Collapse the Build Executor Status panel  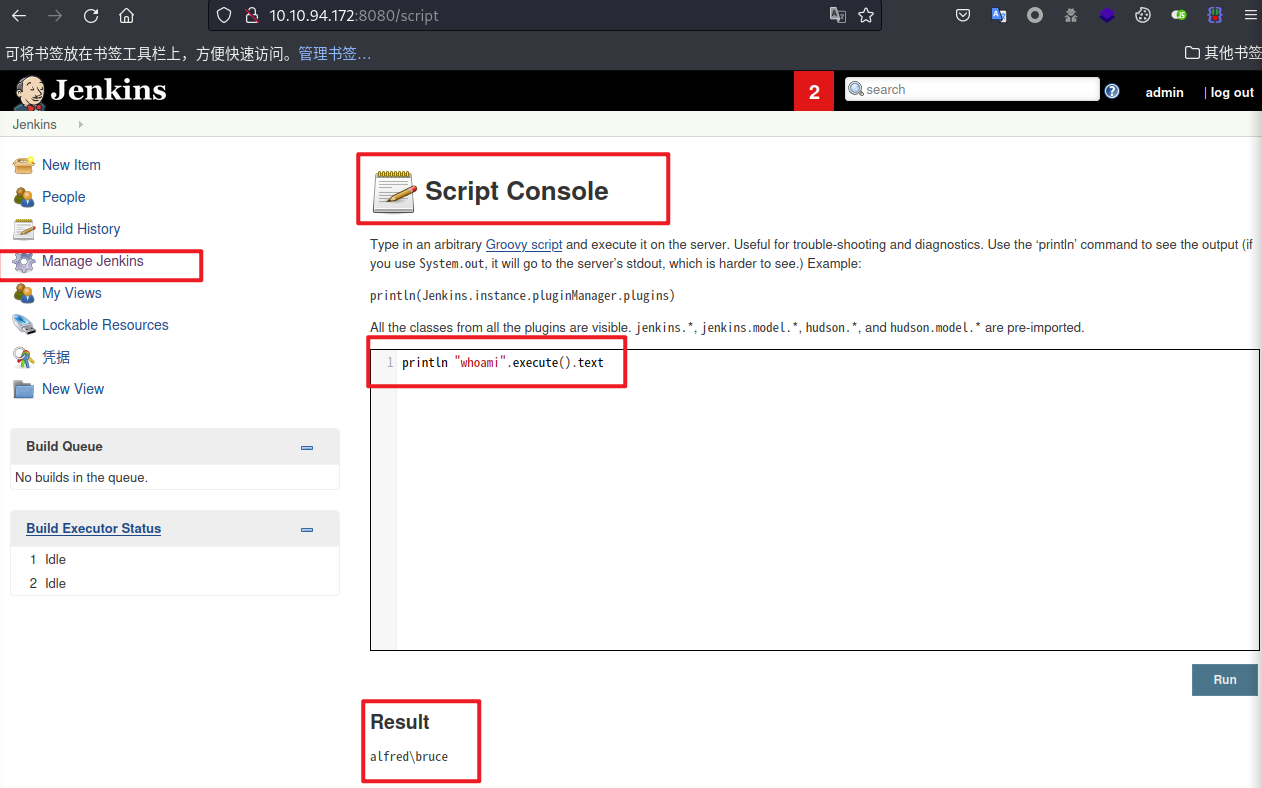(x=307, y=530)
